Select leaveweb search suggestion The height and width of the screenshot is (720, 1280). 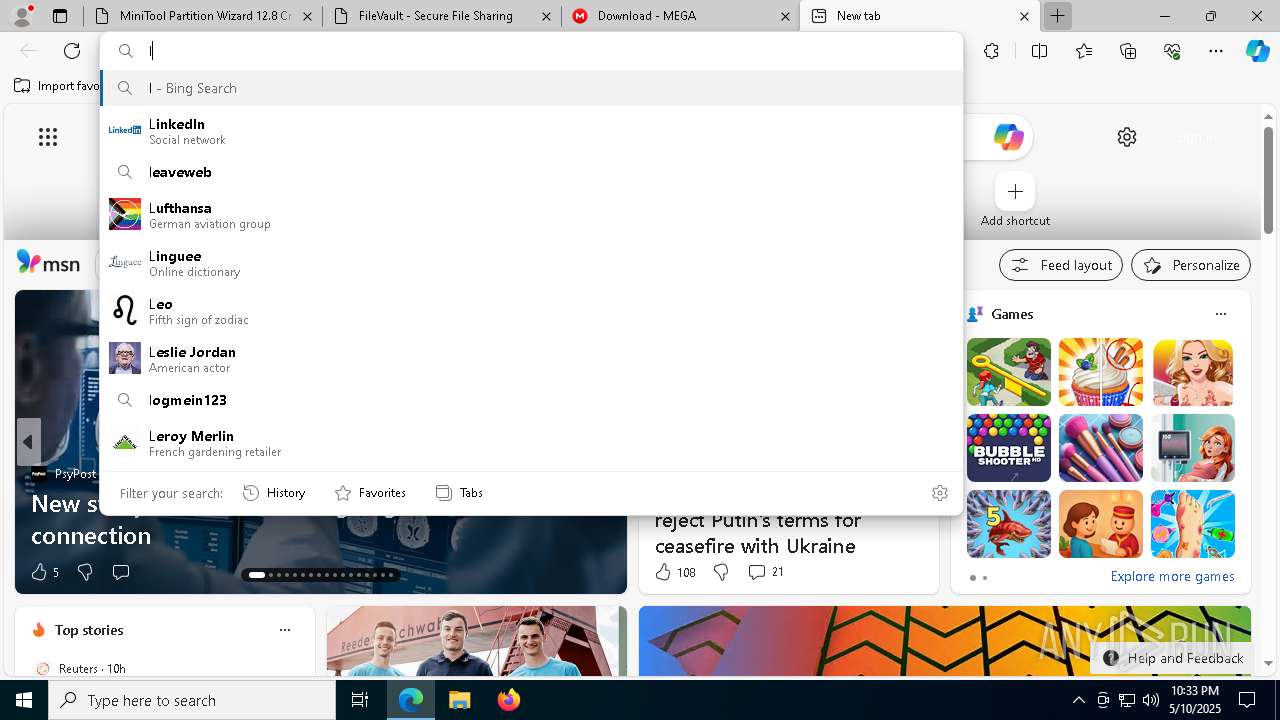532,172
